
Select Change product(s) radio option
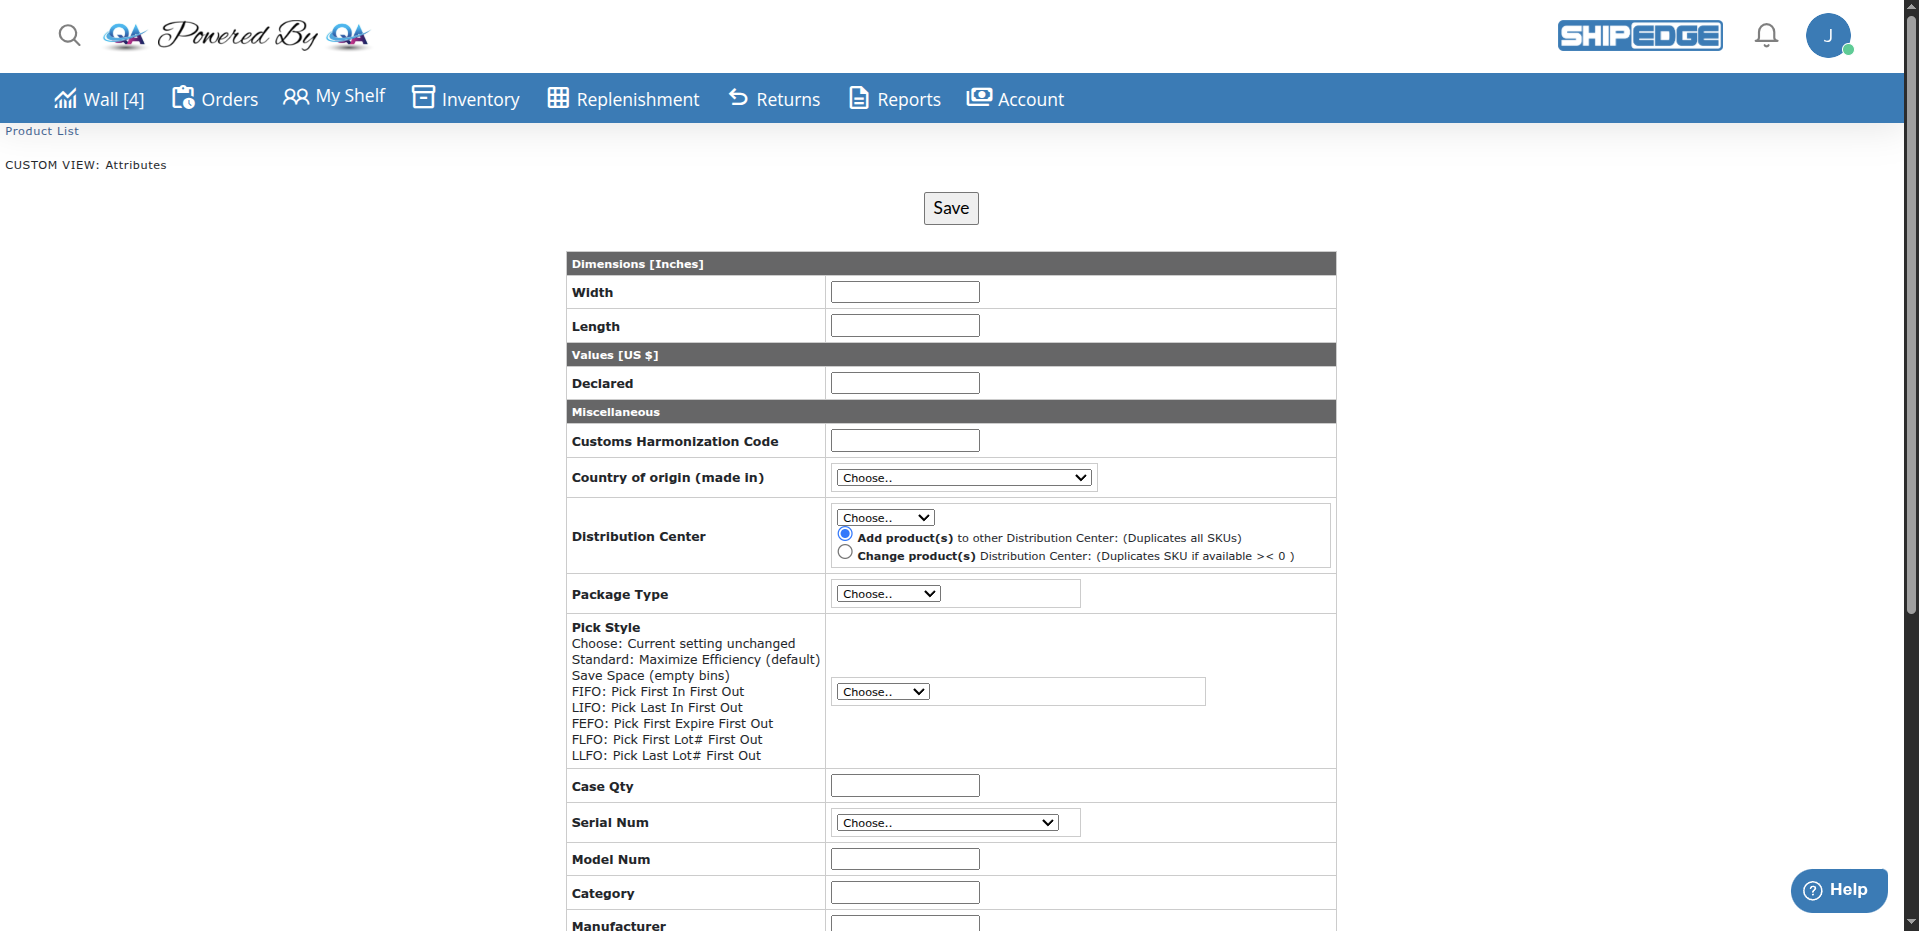pyautogui.click(x=845, y=552)
